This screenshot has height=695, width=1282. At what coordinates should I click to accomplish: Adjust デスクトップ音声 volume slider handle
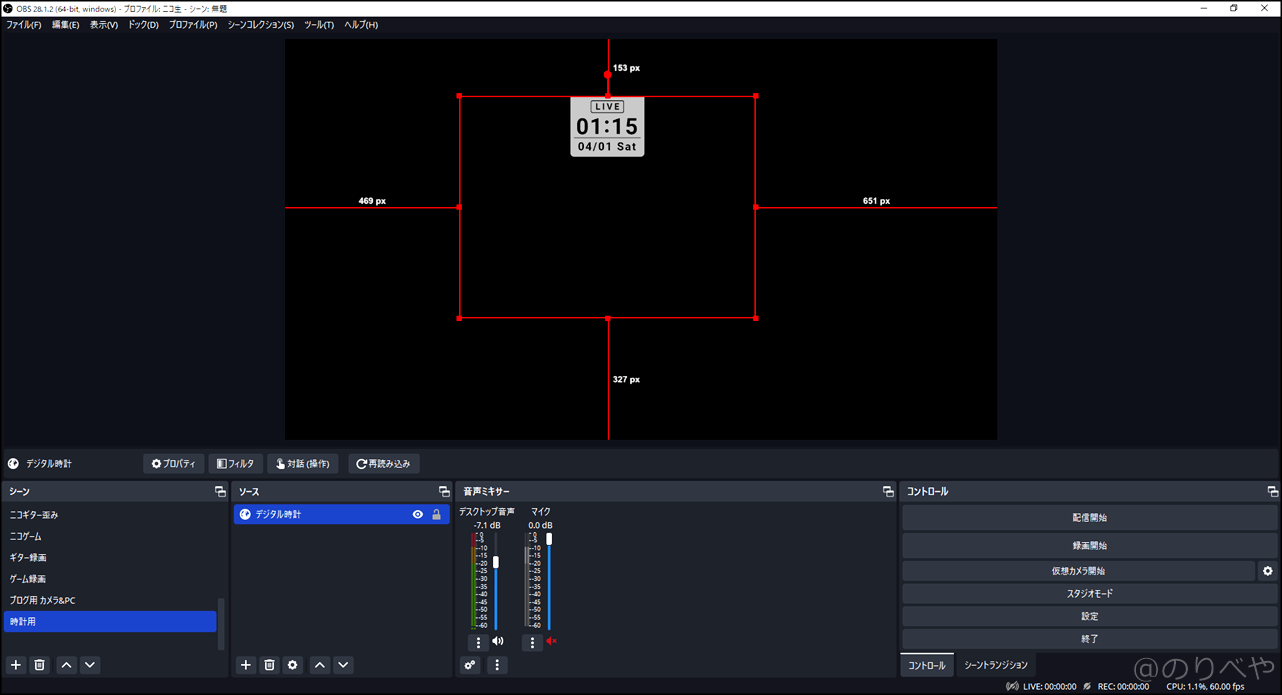[x=496, y=562]
